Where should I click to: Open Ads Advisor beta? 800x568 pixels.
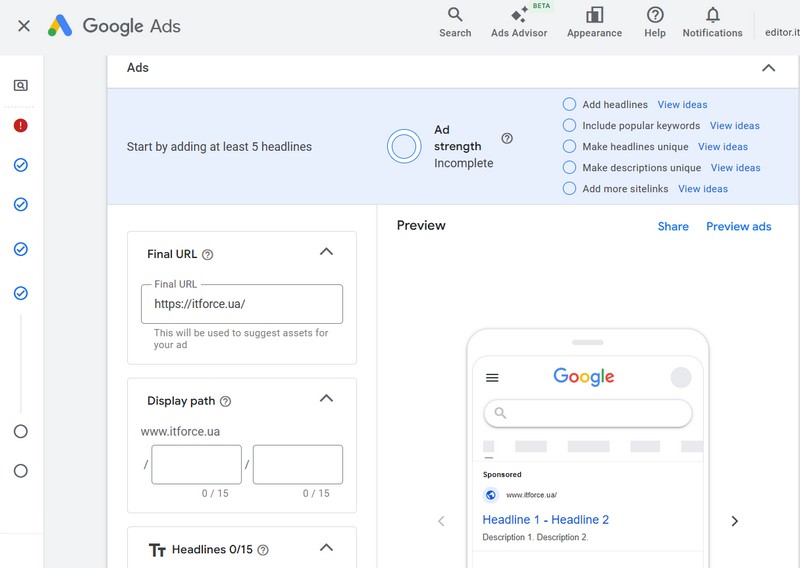pos(519,22)
